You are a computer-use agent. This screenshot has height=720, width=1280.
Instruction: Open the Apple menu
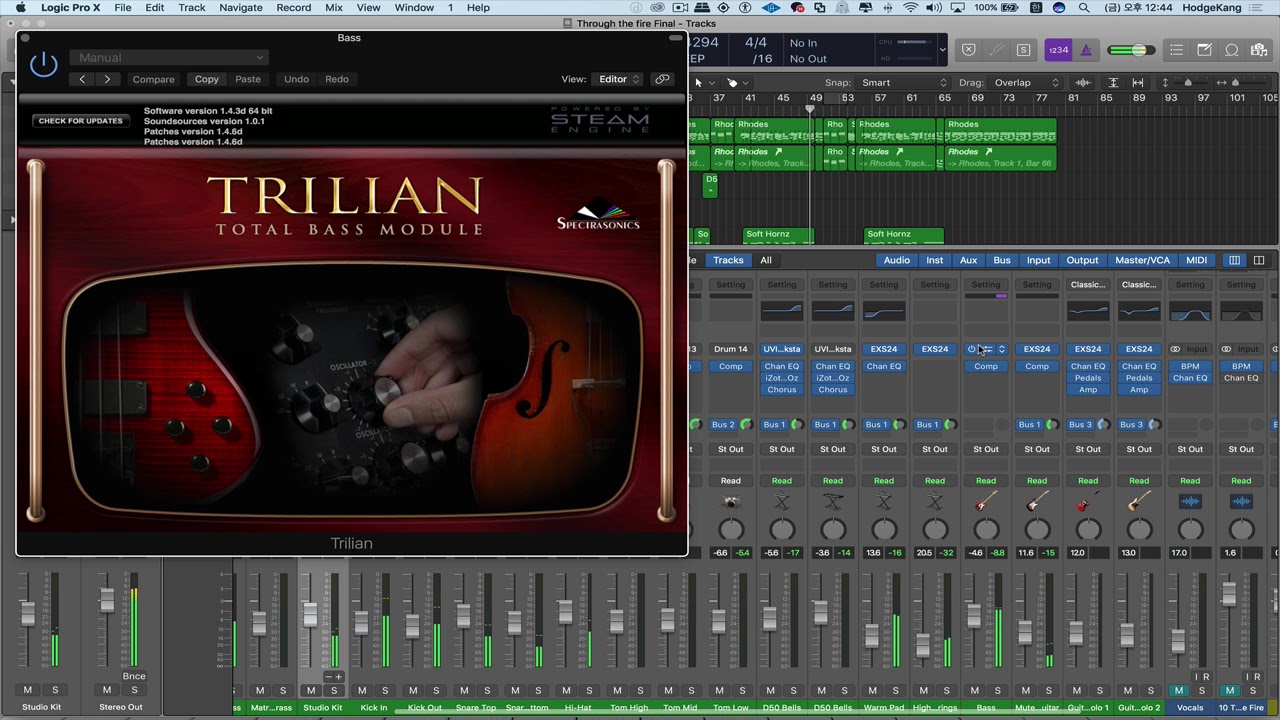coord(20,8)
